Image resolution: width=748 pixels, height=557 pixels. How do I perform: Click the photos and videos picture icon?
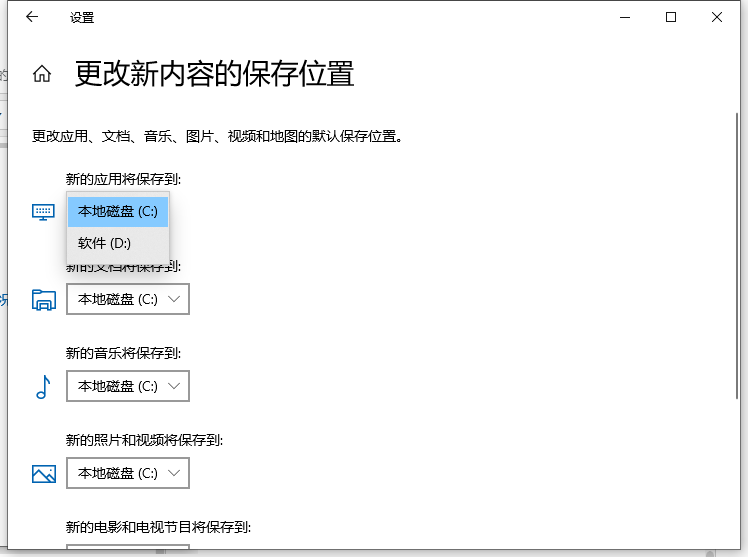[x=43, y=473]
